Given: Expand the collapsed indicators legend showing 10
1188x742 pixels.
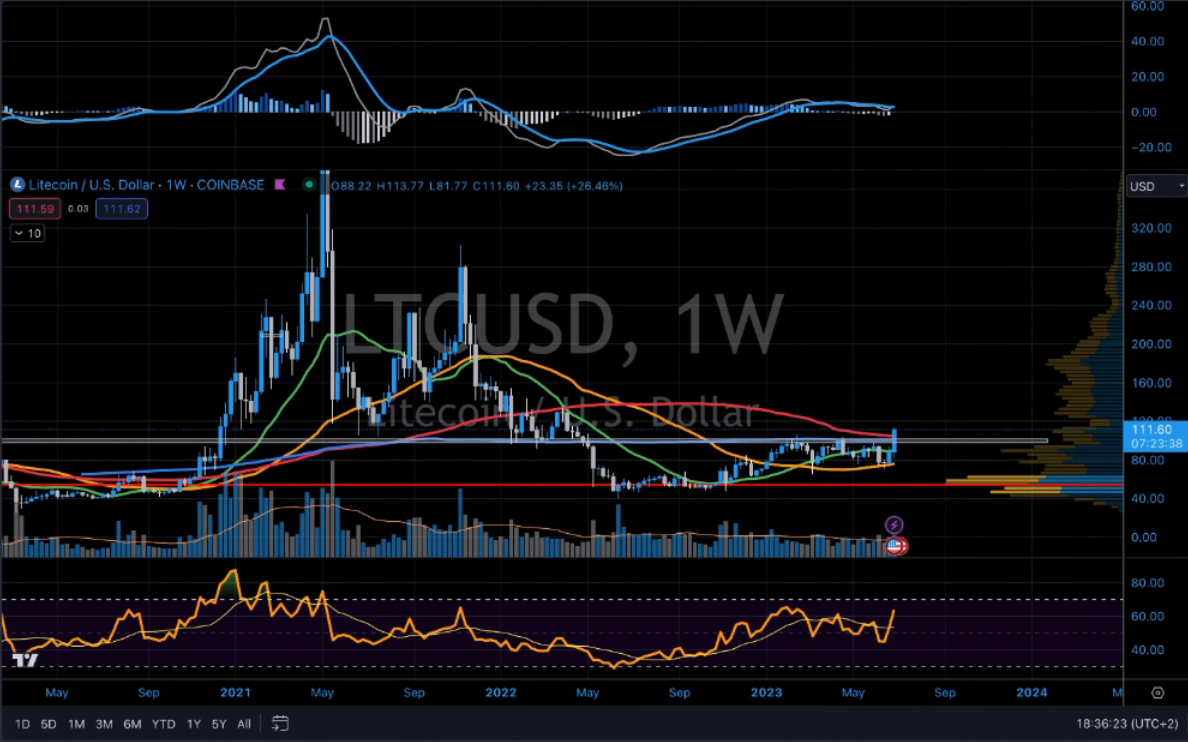Looking at the screenshot, I should 27,233.
